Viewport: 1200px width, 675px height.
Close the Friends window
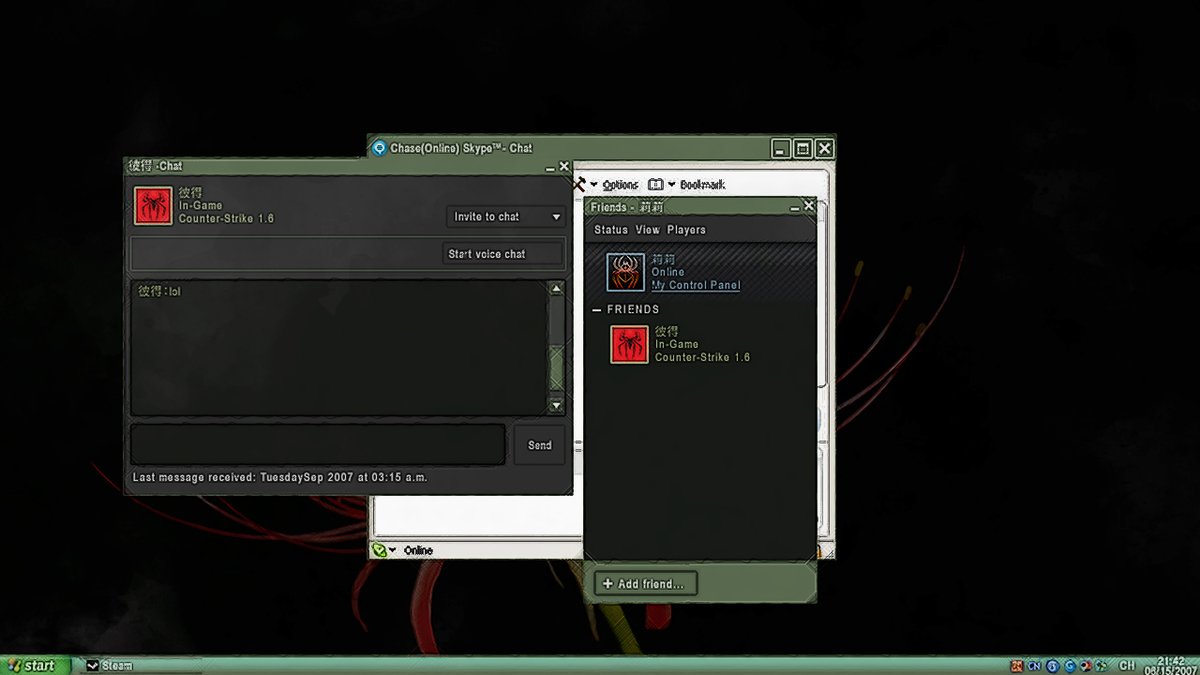(809, 206)
